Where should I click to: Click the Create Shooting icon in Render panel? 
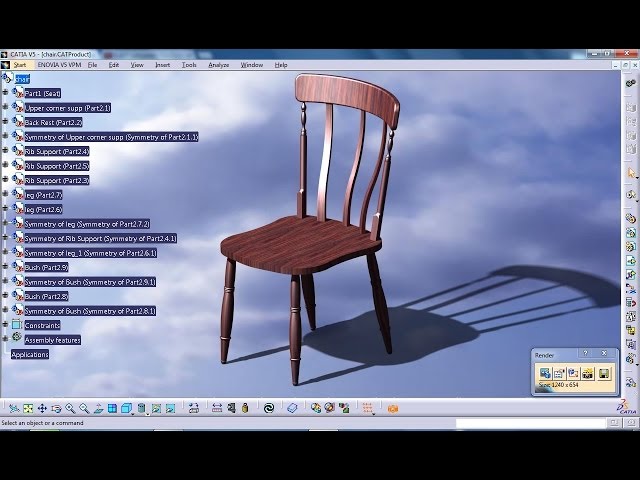pos(545,373)
